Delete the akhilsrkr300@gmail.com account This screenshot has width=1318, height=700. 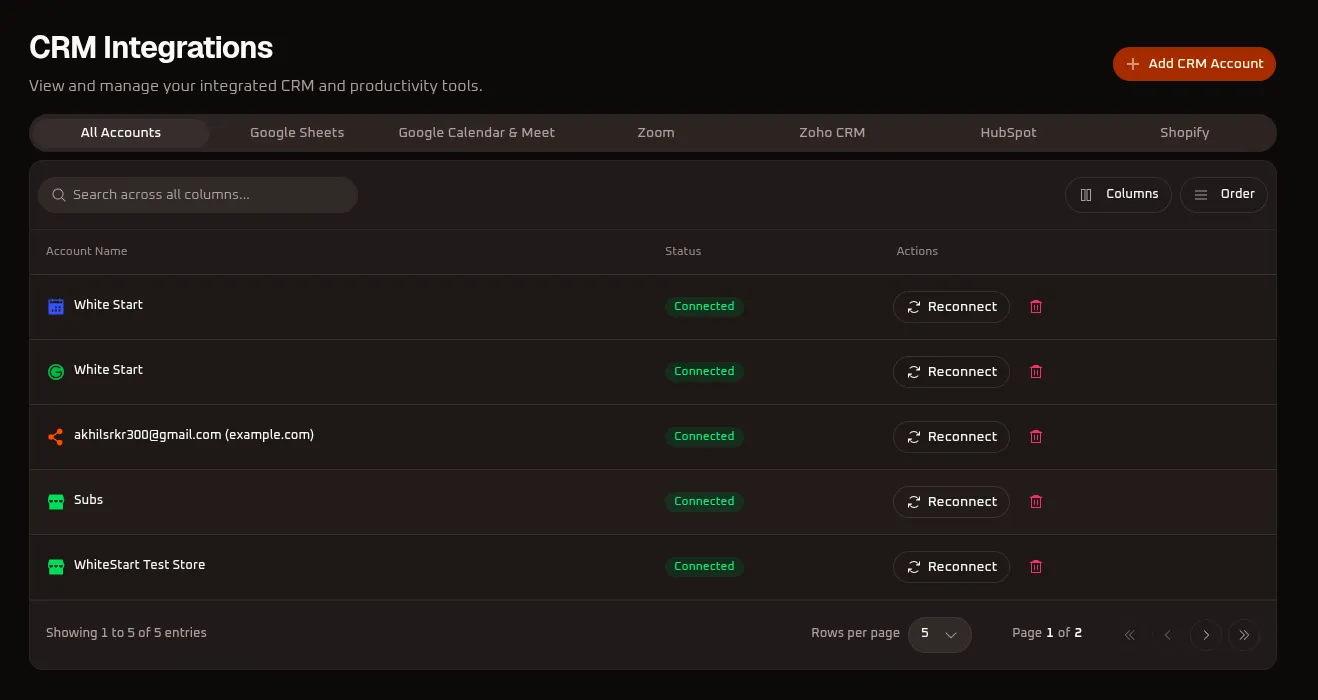(x=1036, y=437)
